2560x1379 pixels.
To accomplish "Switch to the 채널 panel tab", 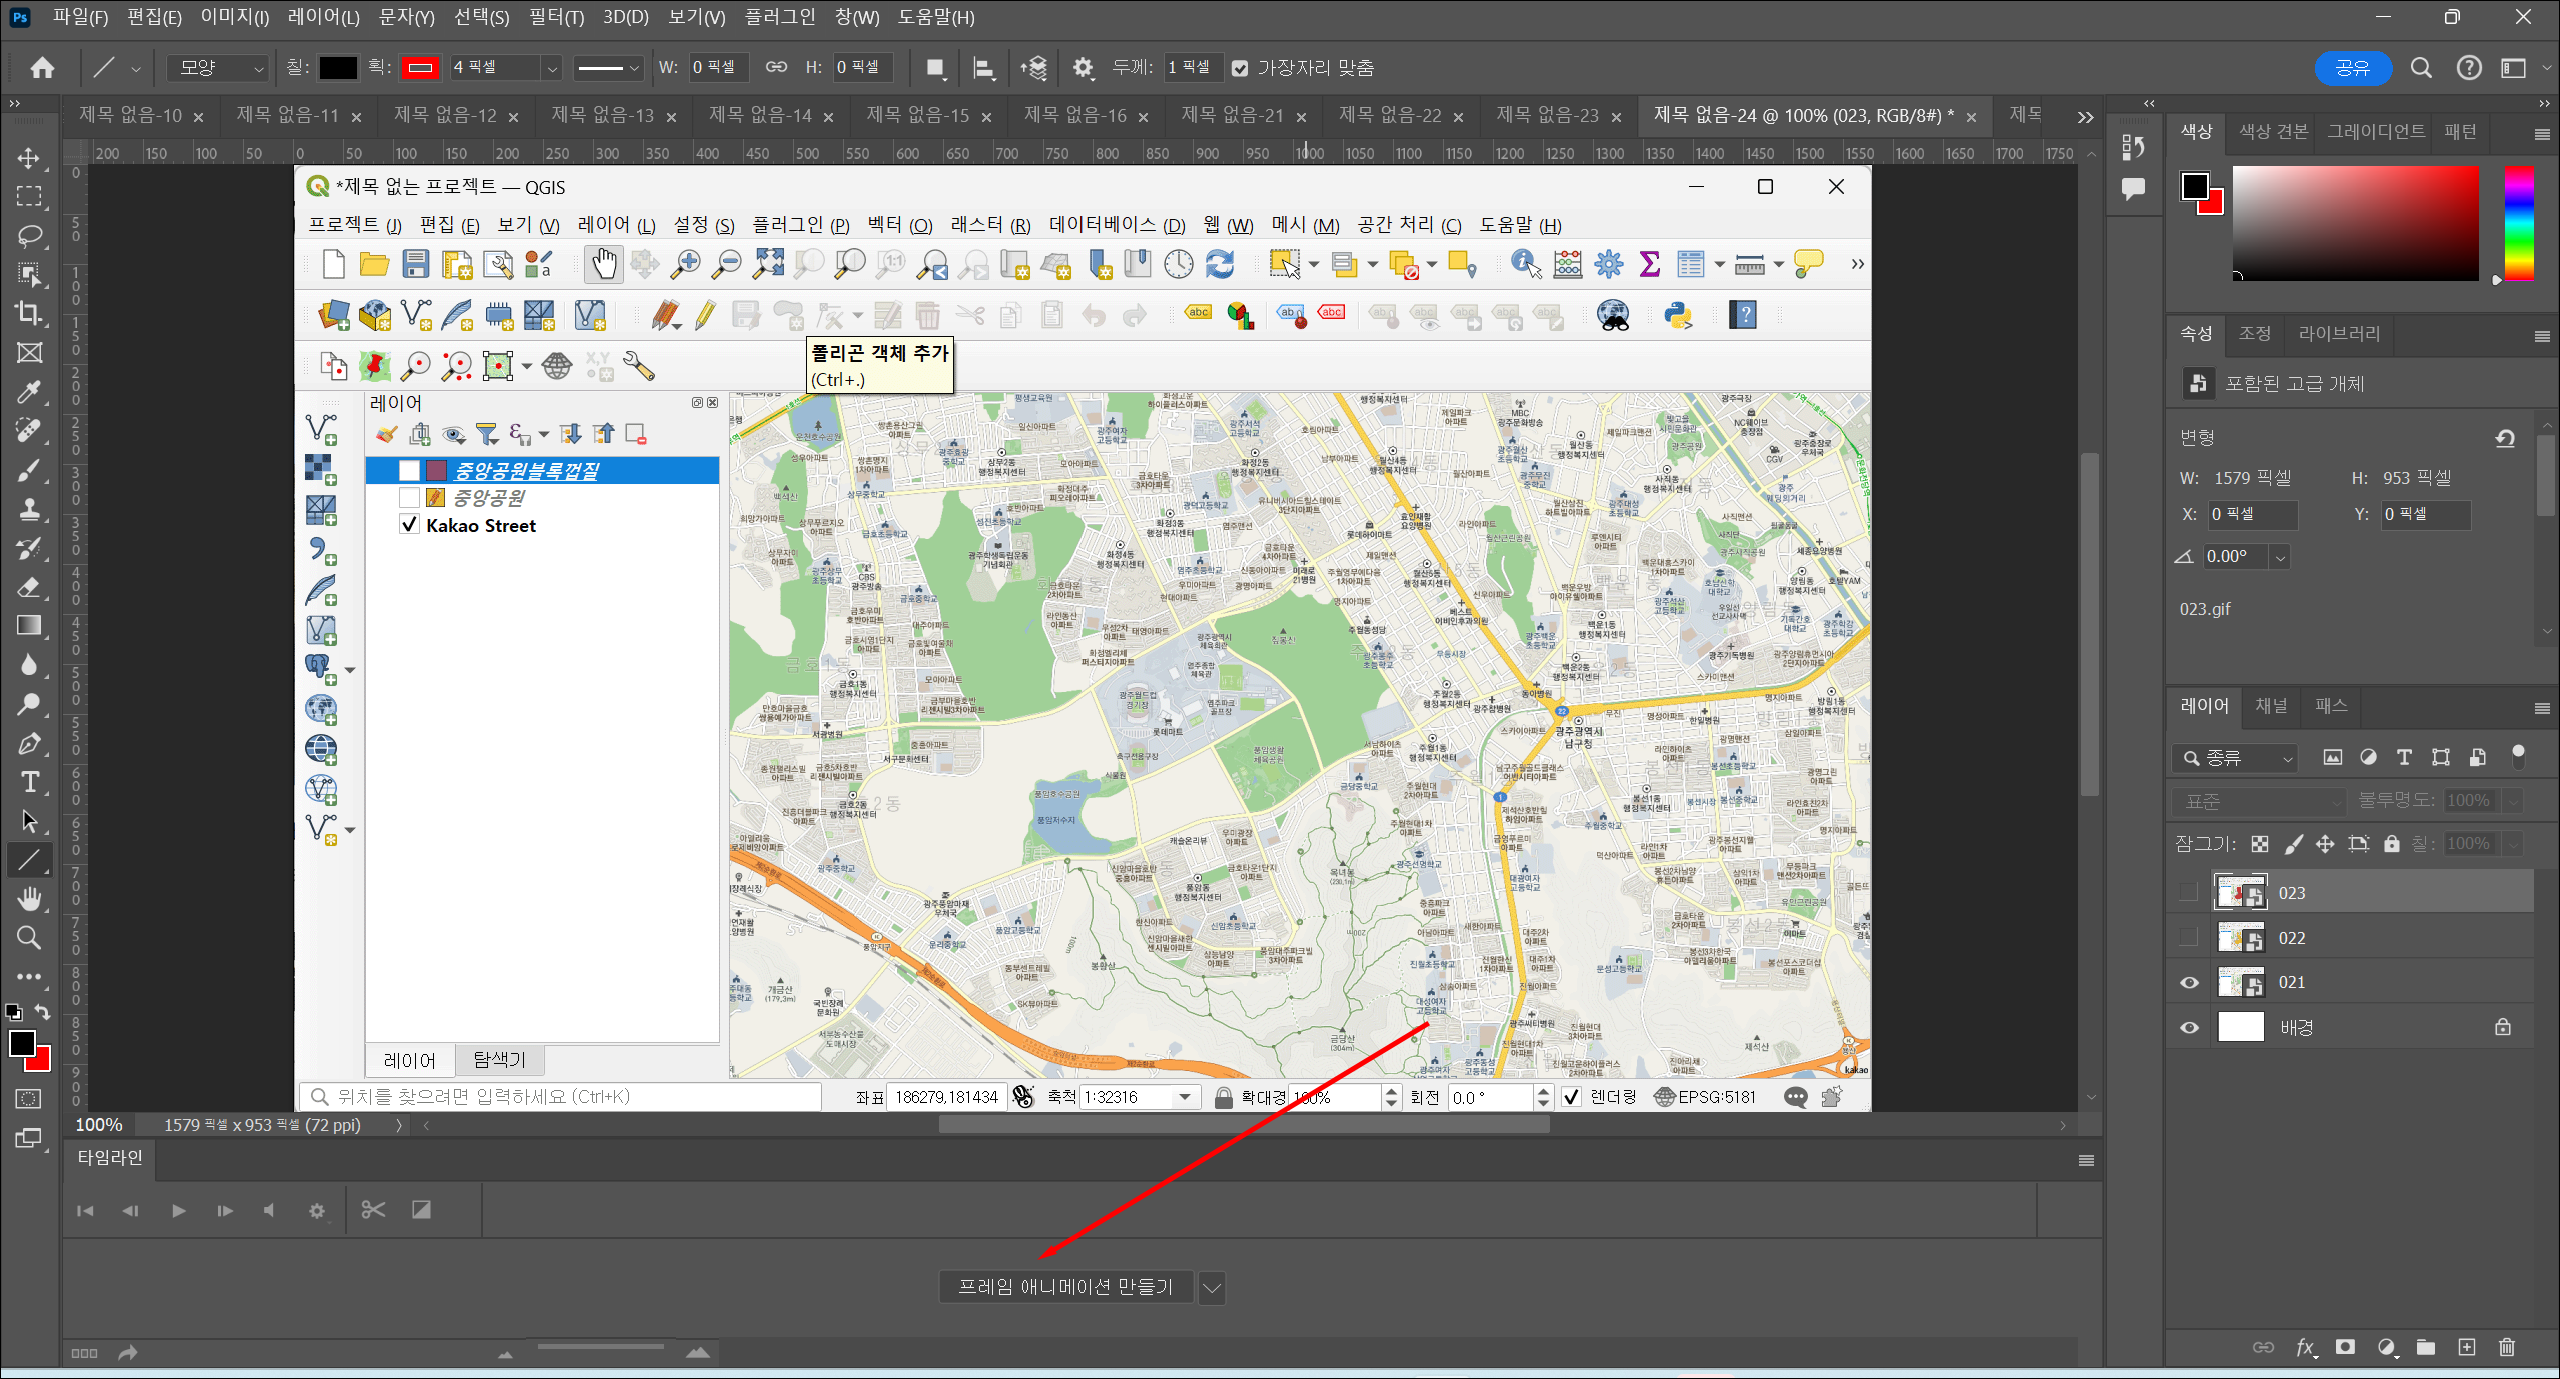I will (2271, 706).
